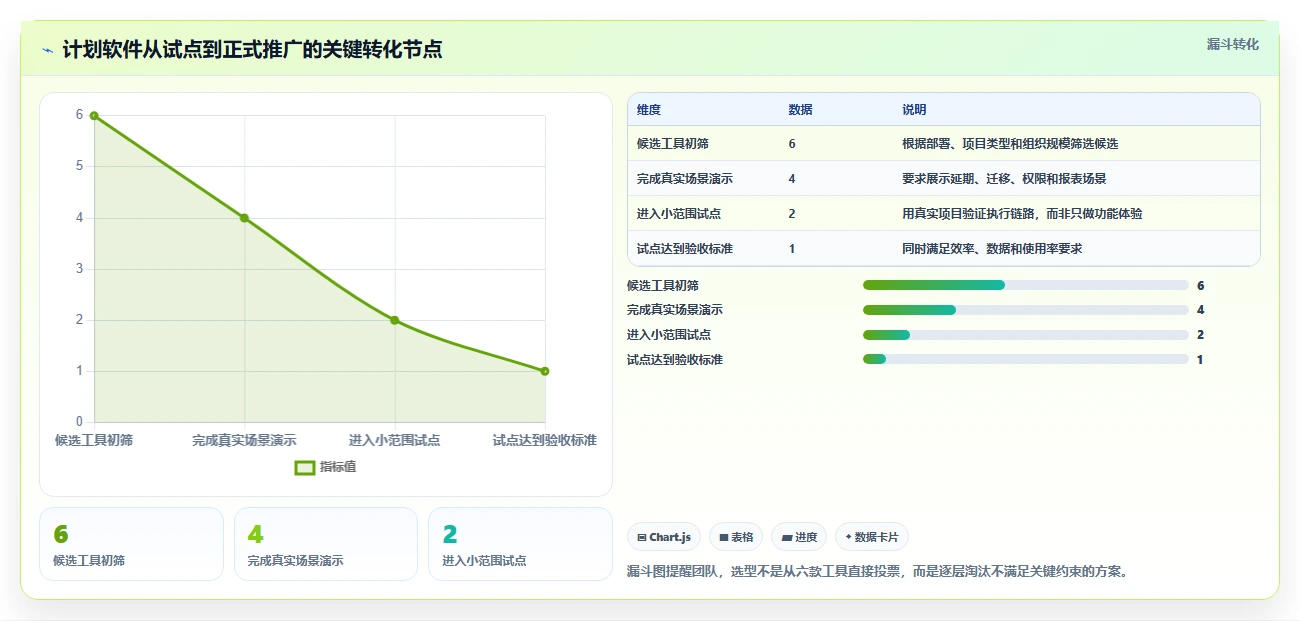Image resolution: width=1300 pixels, height=621 pixels.
Task: Open the 候选工具初筛 stat card with 6
Action: pyautogui.click(x=131, y=544)
